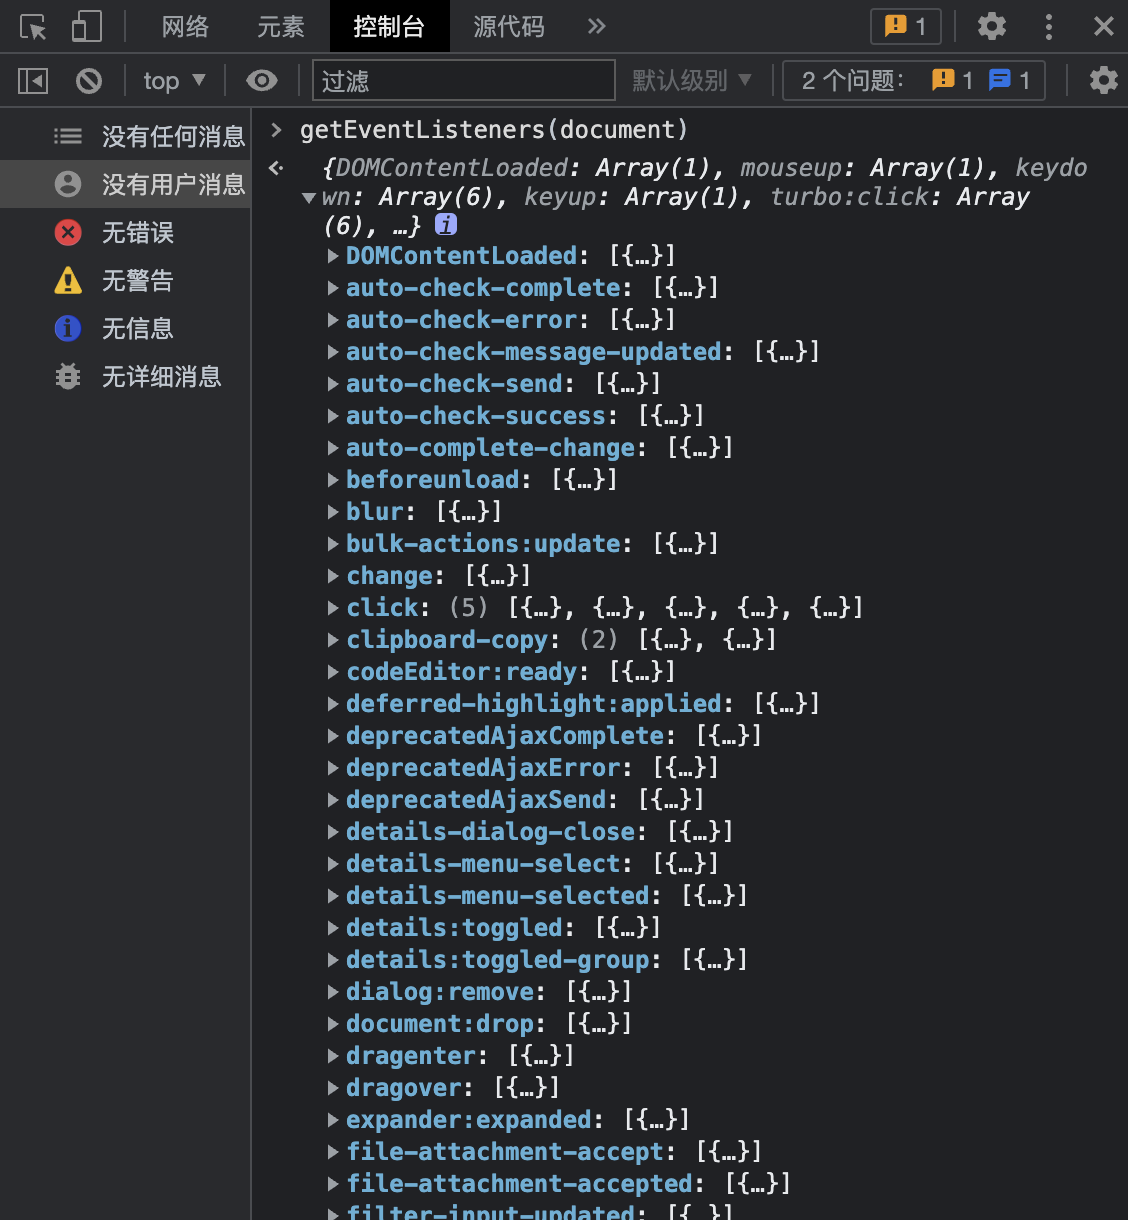The width and height of the screenshot is (1128, 1220).
Task: Select 没有任何消息 in the sidebar
Action: 125,136
